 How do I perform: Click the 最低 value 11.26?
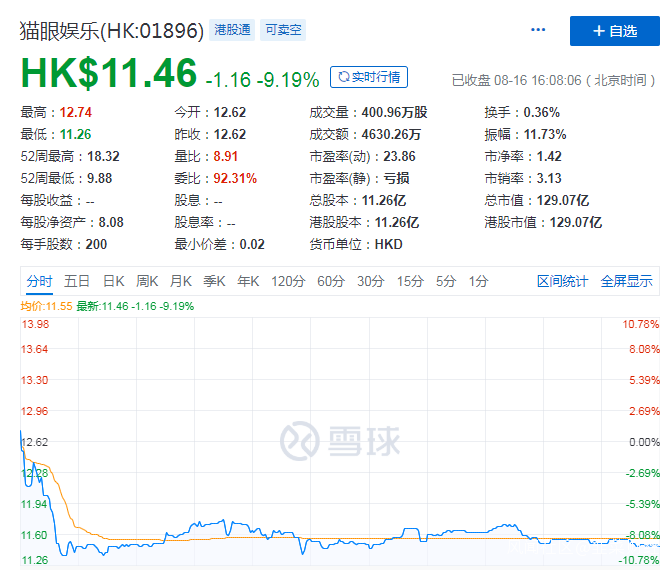pos(75,135)
